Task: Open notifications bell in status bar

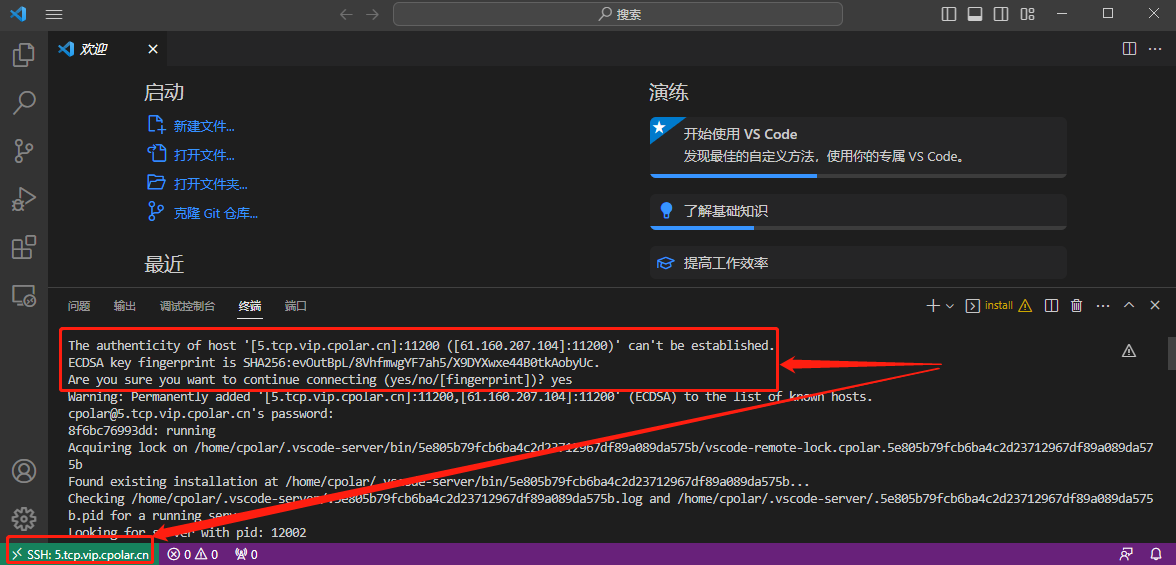Action: (1156, 554)
